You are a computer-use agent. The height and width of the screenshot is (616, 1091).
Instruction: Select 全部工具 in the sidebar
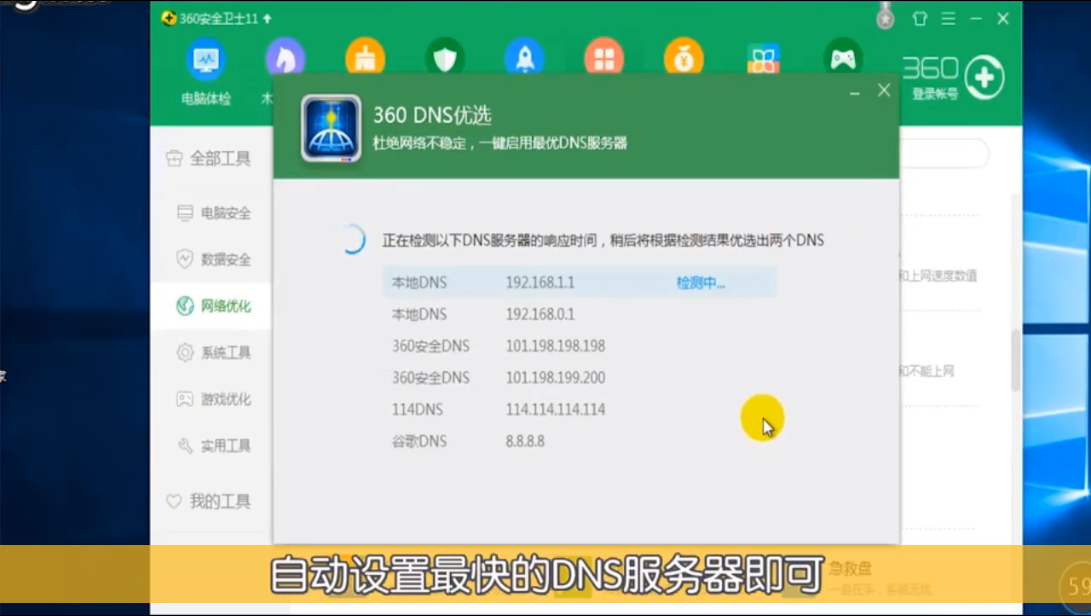pos(208,159)
